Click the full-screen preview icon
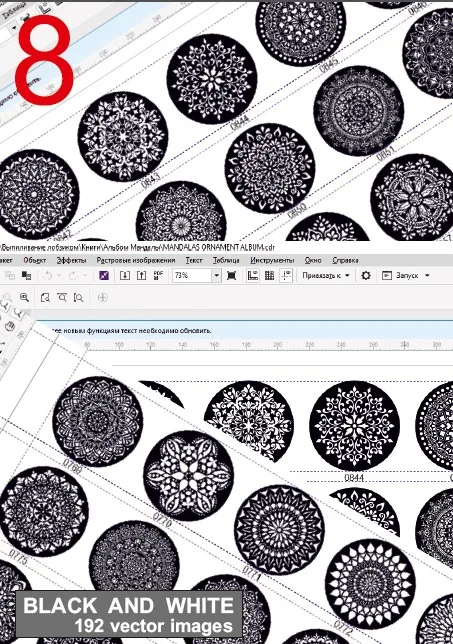 (232, 276)
